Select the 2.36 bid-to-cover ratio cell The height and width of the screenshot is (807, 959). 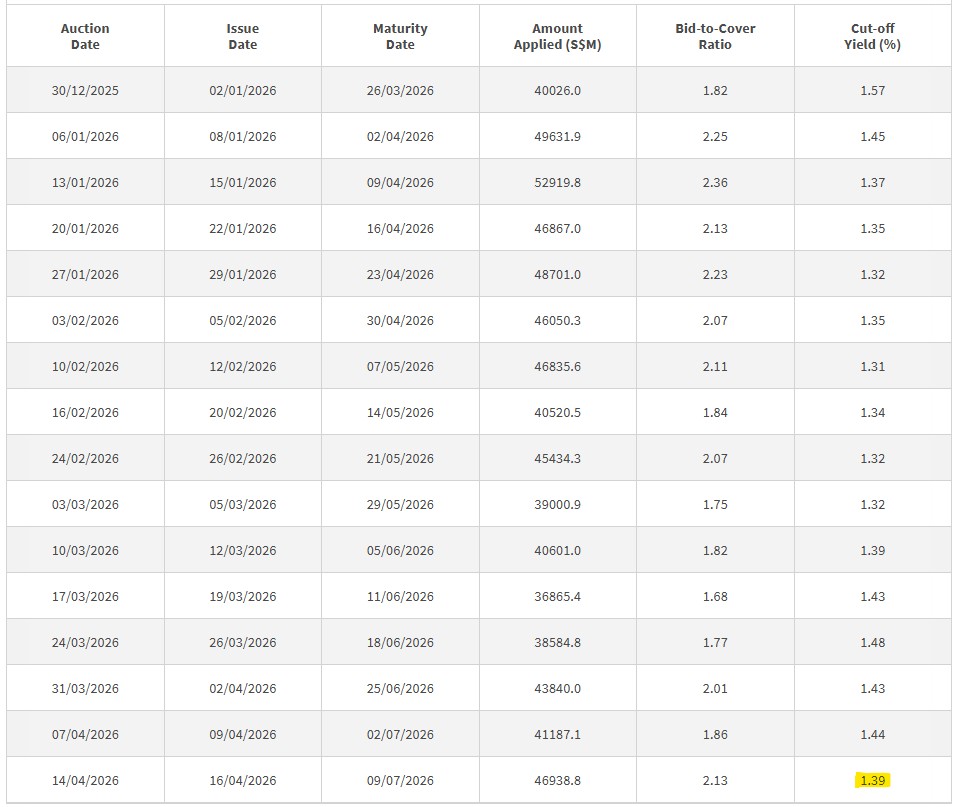[x=714, y=182]
